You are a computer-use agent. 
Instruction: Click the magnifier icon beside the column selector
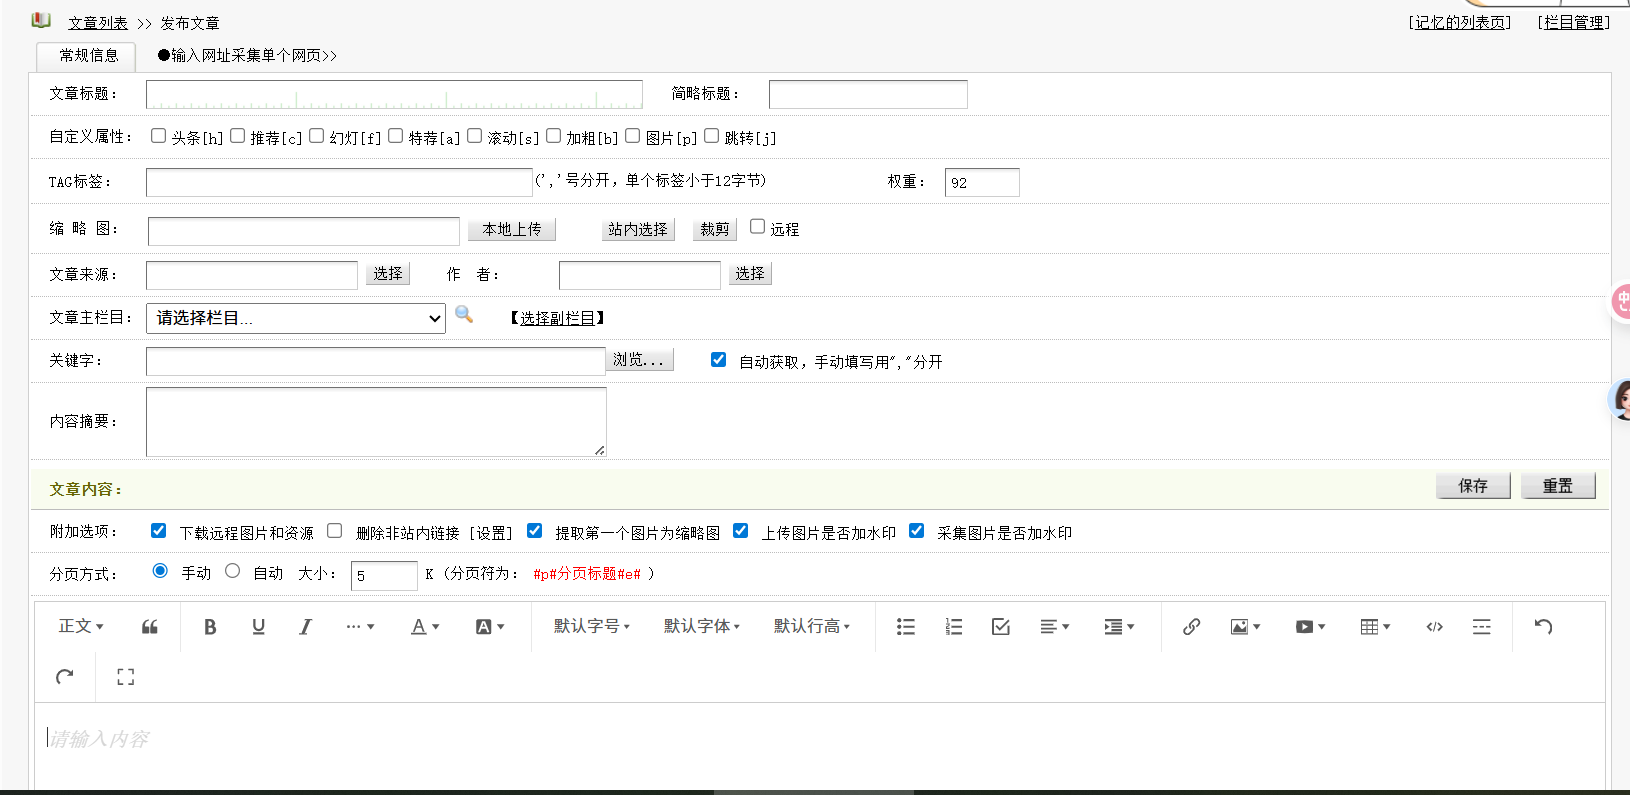464,315
